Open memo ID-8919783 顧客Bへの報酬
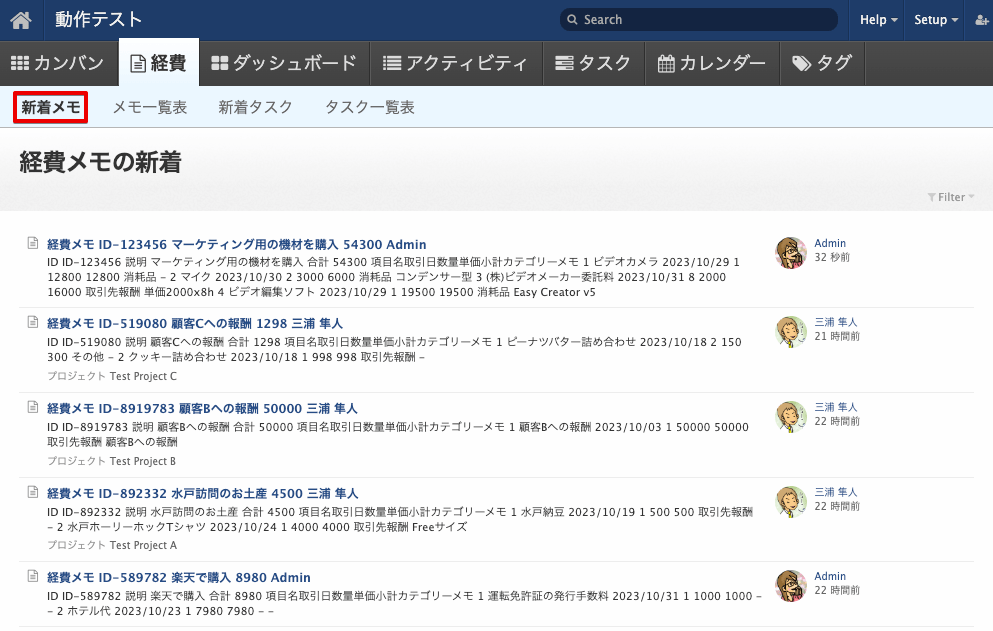Screen dimensions: 993x631 pos(202,409)
